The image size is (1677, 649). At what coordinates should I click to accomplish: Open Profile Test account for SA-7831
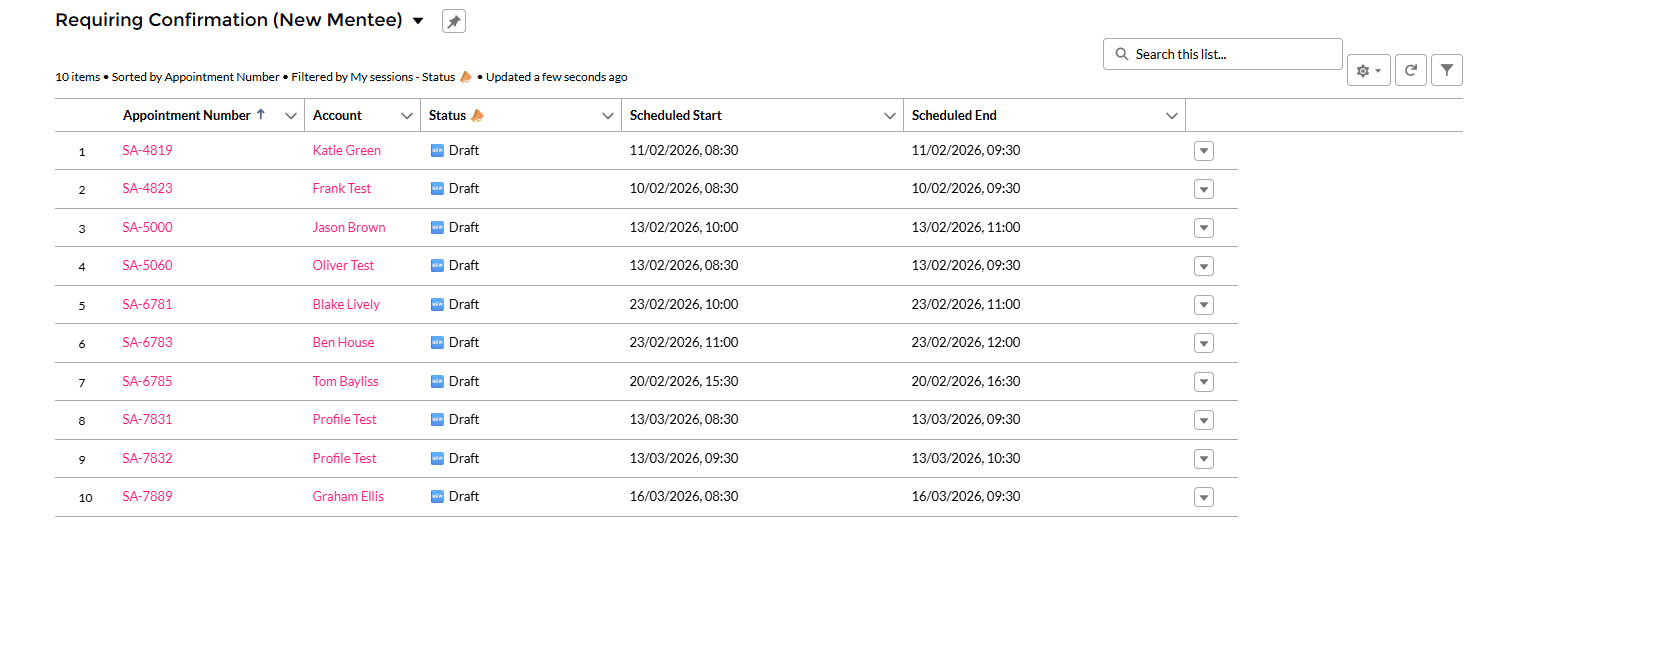[x=345, y=419]
